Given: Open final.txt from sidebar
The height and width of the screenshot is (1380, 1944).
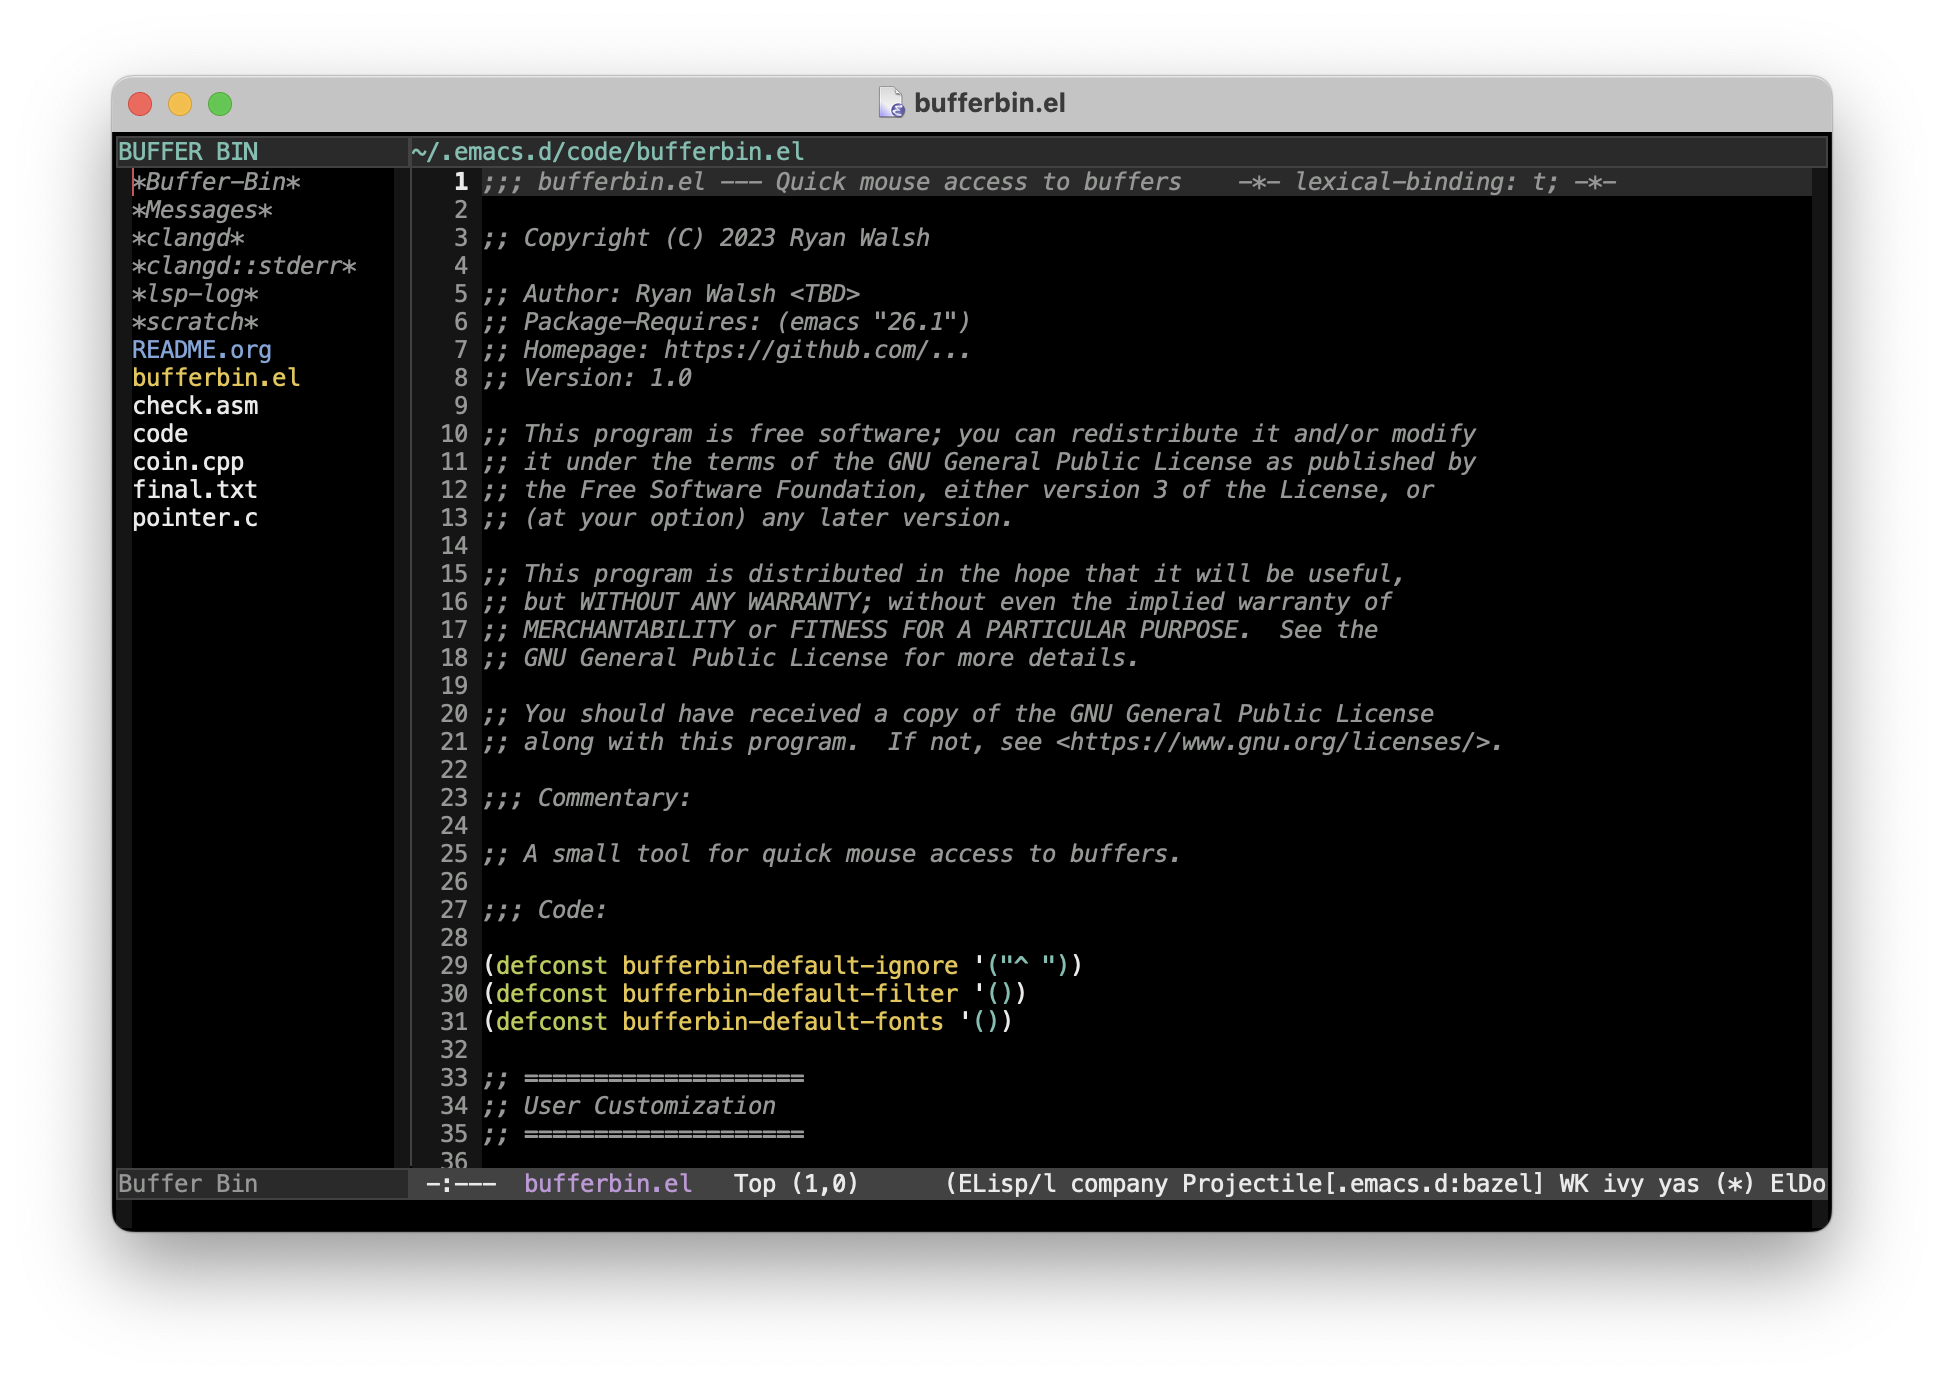Looking at the screenshot, I should pyautogui.click(x=195, y=490).
